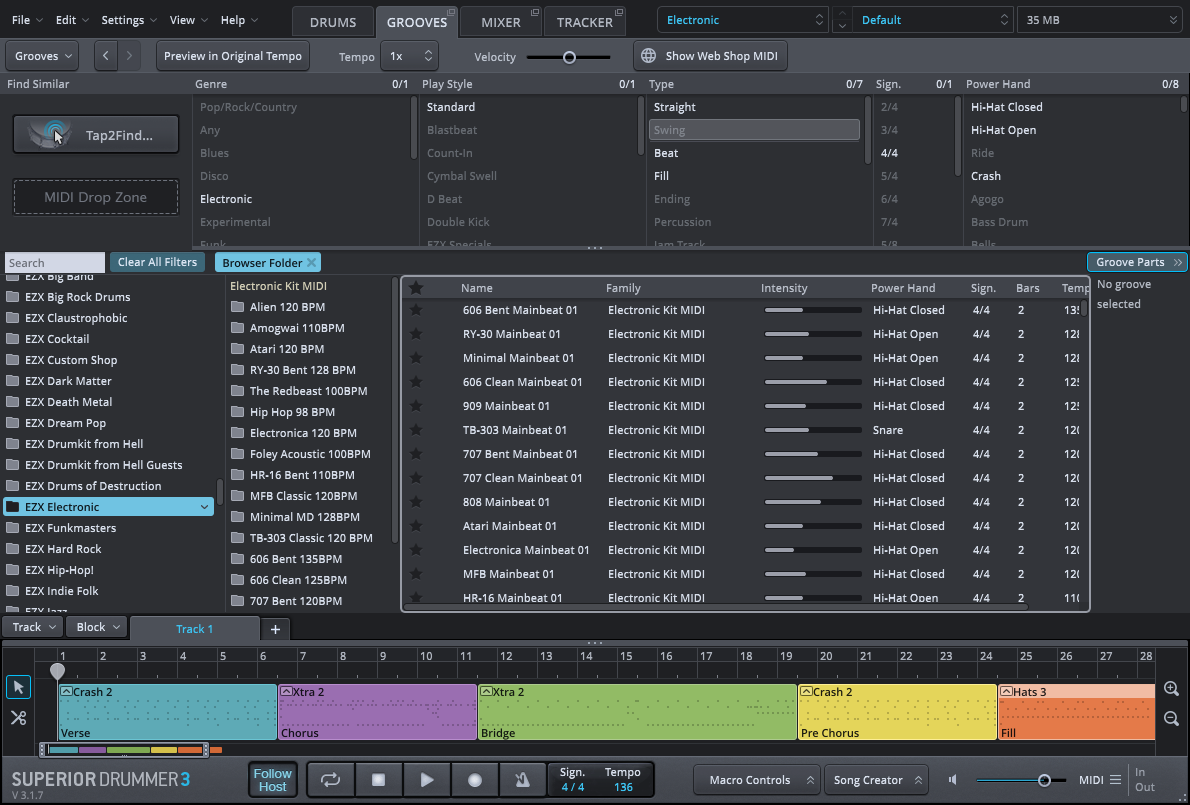Zoom in on the song track

[1171, 689]
